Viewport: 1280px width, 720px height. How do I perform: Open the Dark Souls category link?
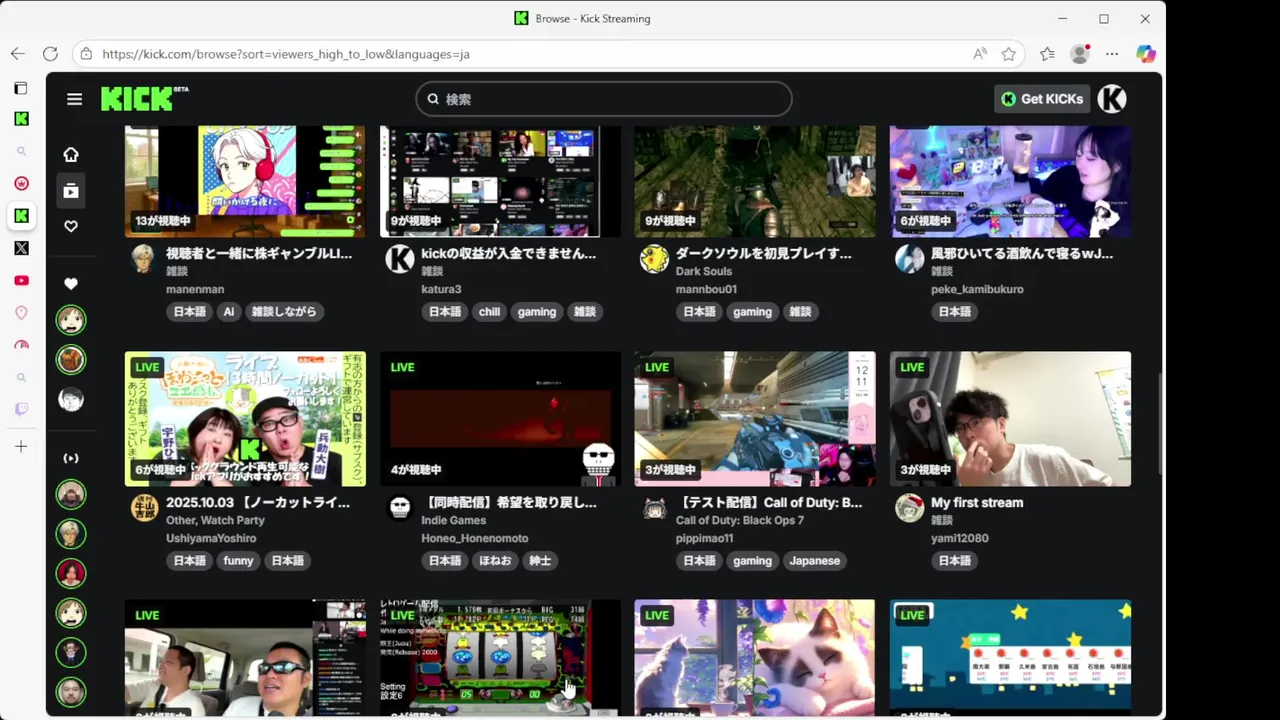pyautogui.click(x=704, y=271)
